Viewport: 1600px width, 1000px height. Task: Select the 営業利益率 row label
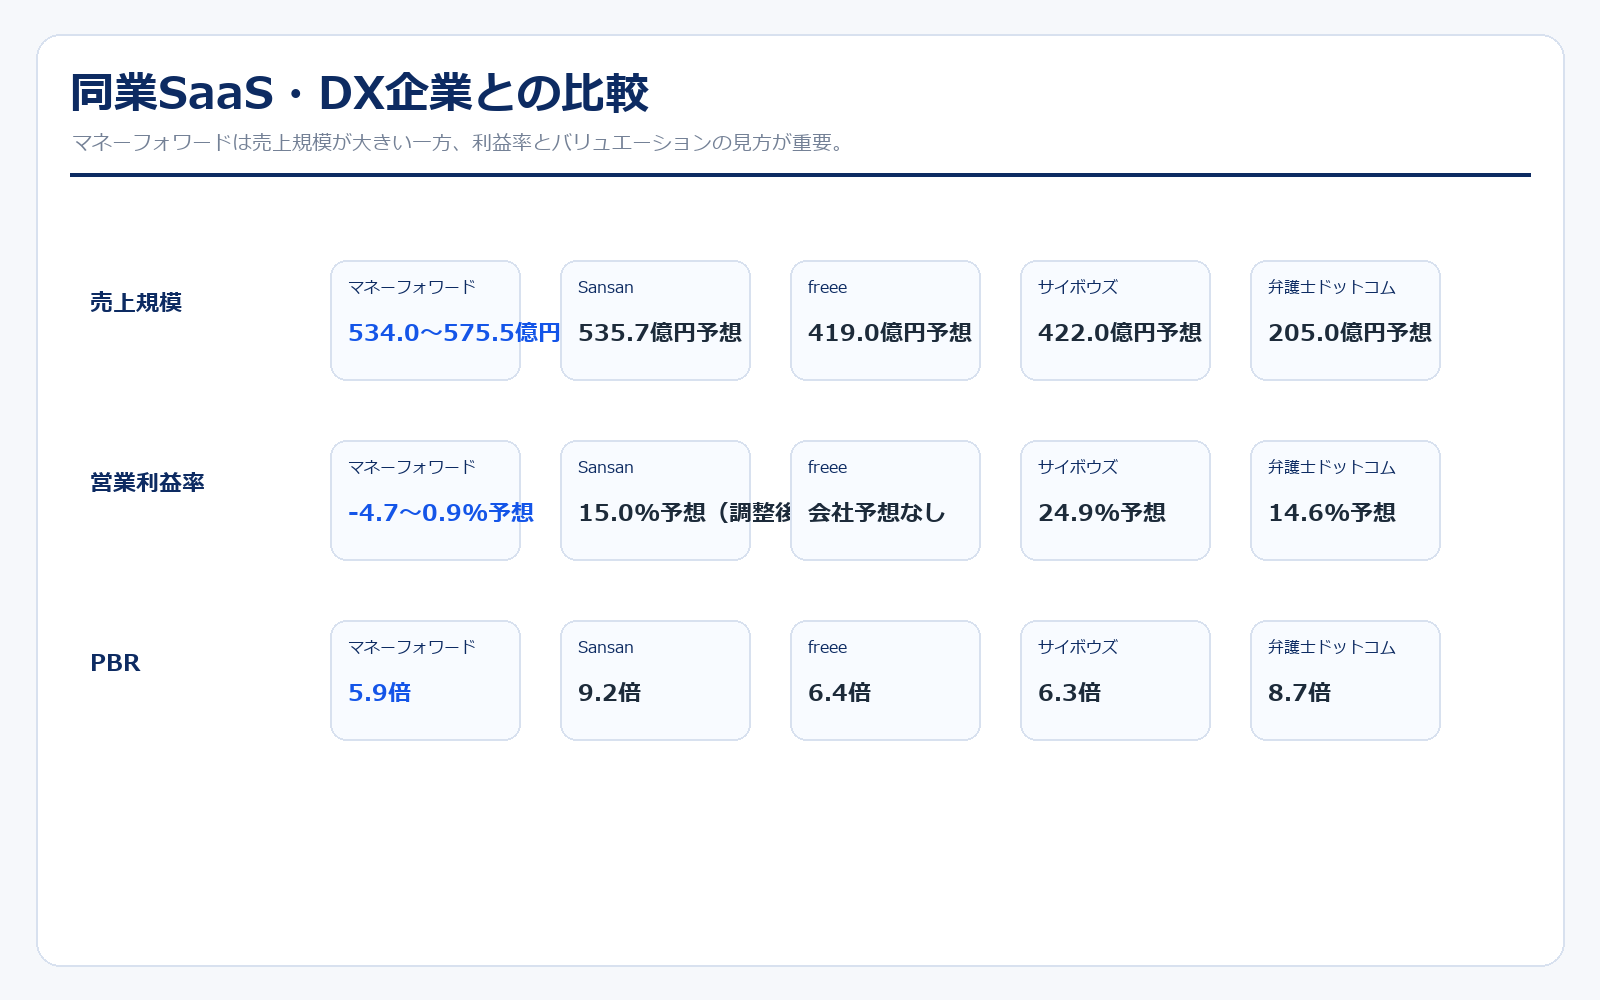[147, 482]
